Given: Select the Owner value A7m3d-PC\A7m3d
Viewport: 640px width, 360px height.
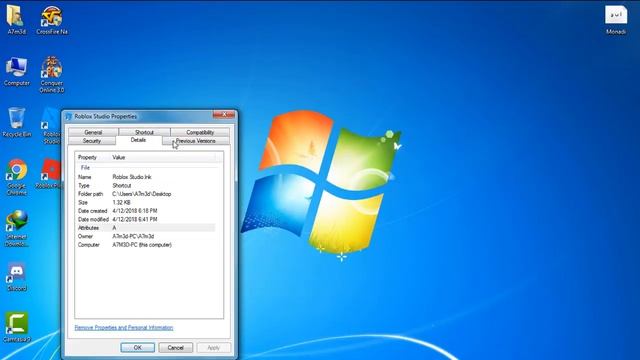Looking at the screenshot, I should (x=133, y=236).
